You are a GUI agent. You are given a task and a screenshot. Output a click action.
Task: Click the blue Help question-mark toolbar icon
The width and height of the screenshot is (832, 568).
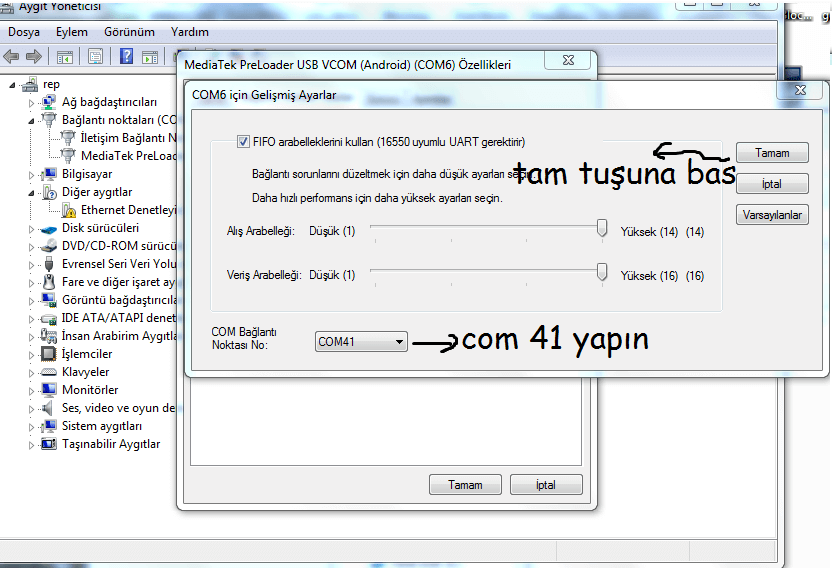click(127, 56)
